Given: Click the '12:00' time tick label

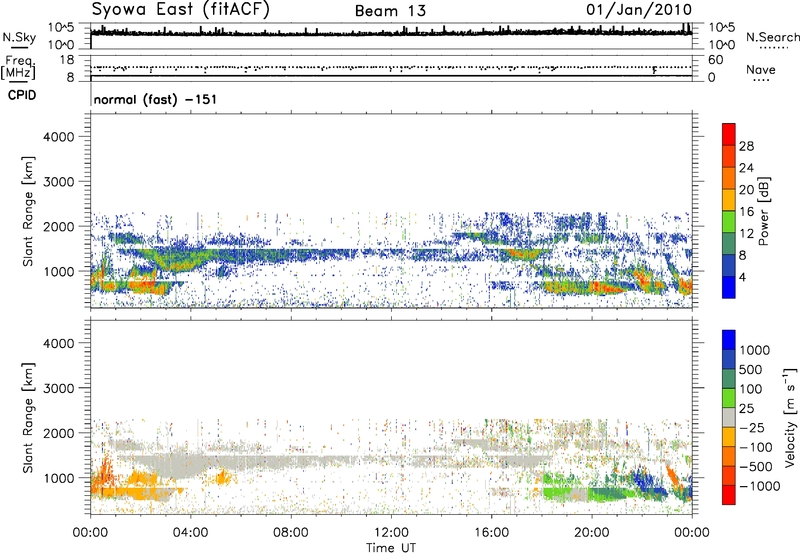Looking at the screenshot, I should [391, 533].
